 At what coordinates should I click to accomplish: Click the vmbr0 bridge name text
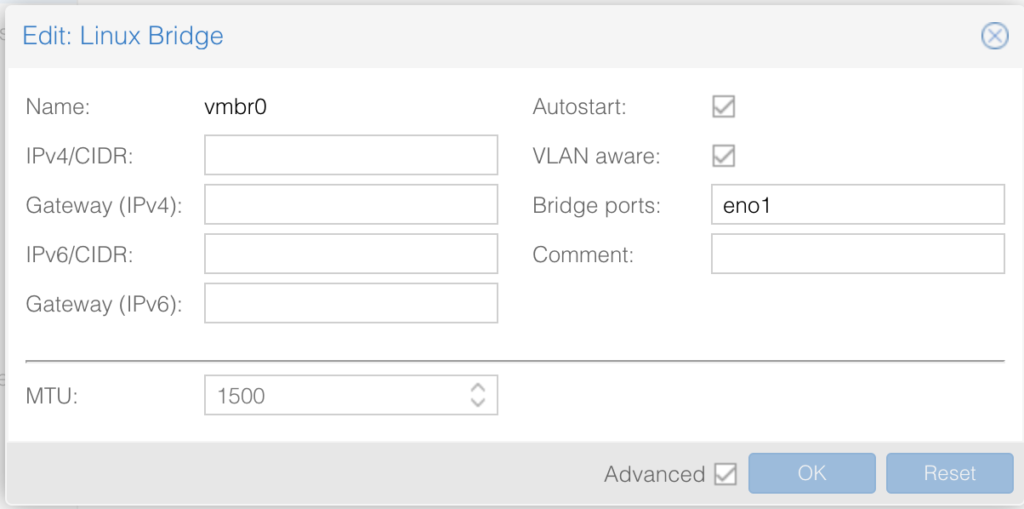236,107
